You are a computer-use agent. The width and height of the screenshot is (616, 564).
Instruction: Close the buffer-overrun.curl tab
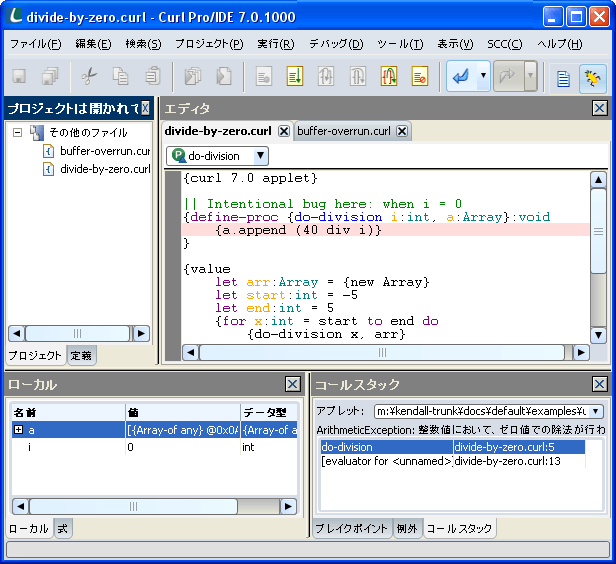pos(402,131)
